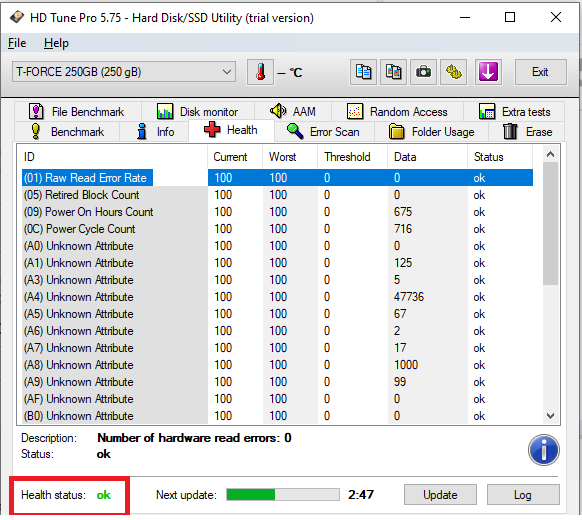
Task: Open the Help menu
Action: [56, 43]
